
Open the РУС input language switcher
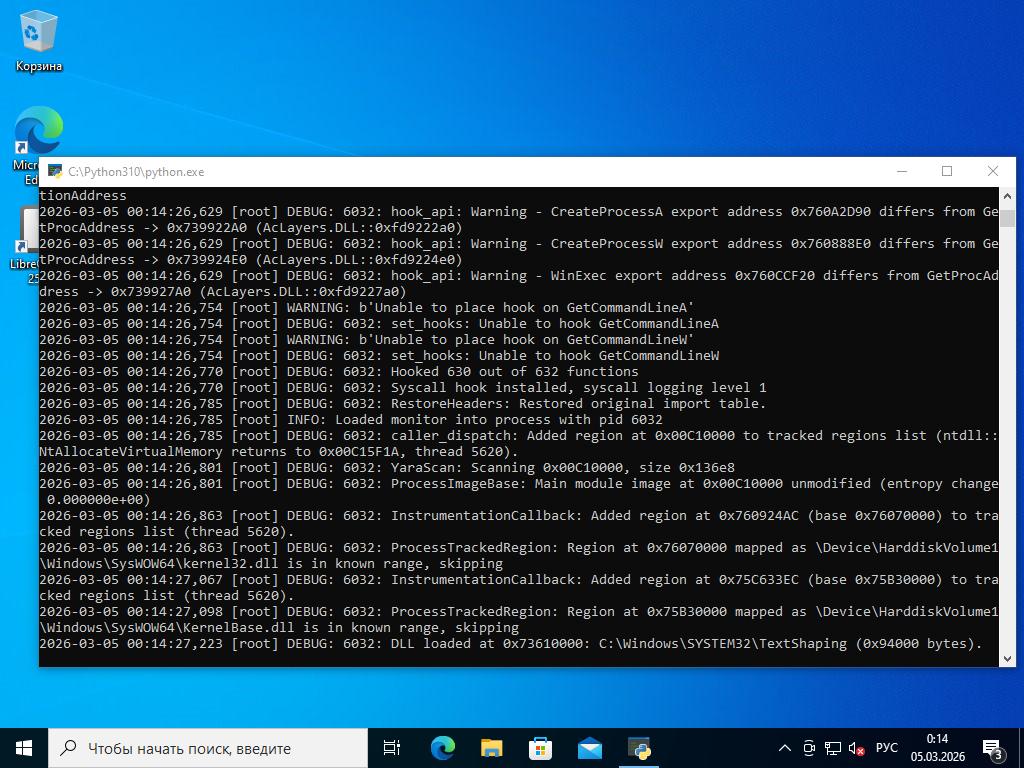coord(886,748)
